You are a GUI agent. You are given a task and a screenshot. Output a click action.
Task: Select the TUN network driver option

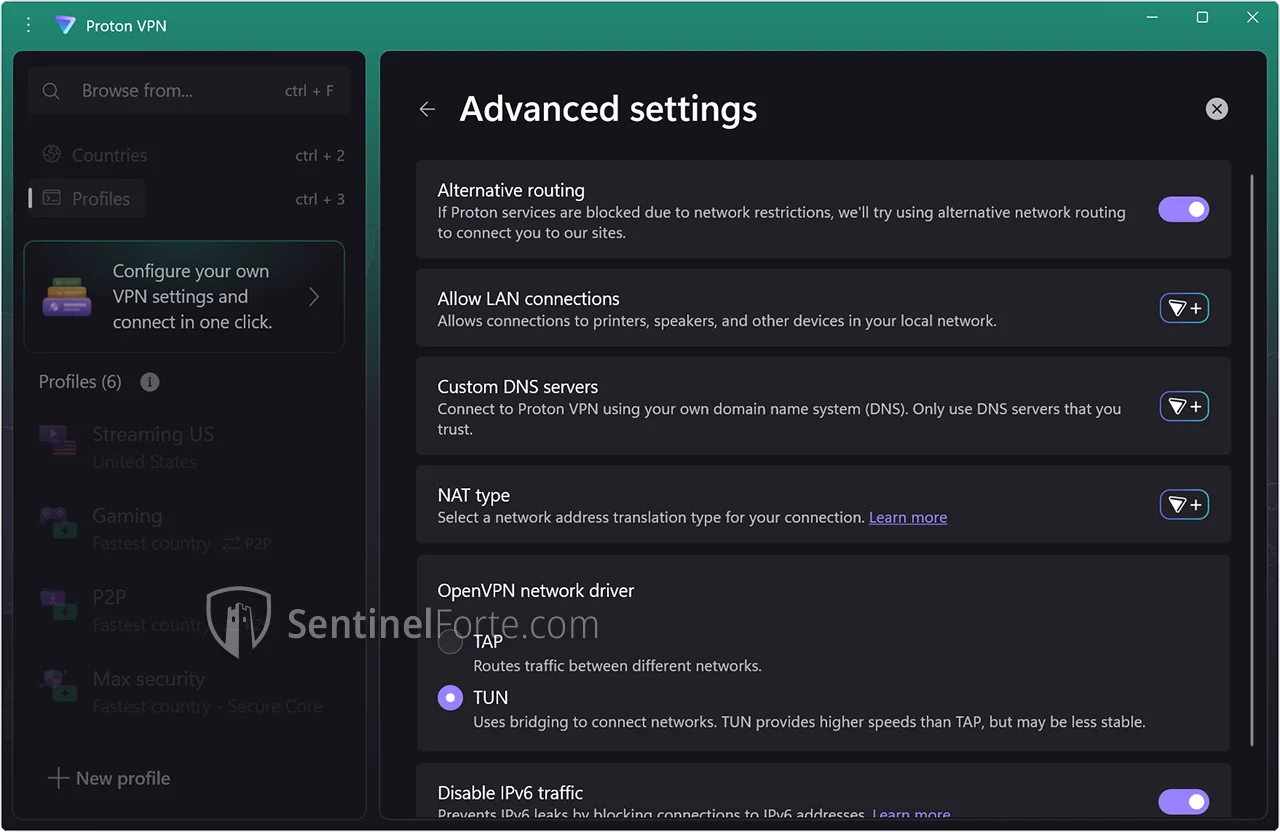[451, 698]
